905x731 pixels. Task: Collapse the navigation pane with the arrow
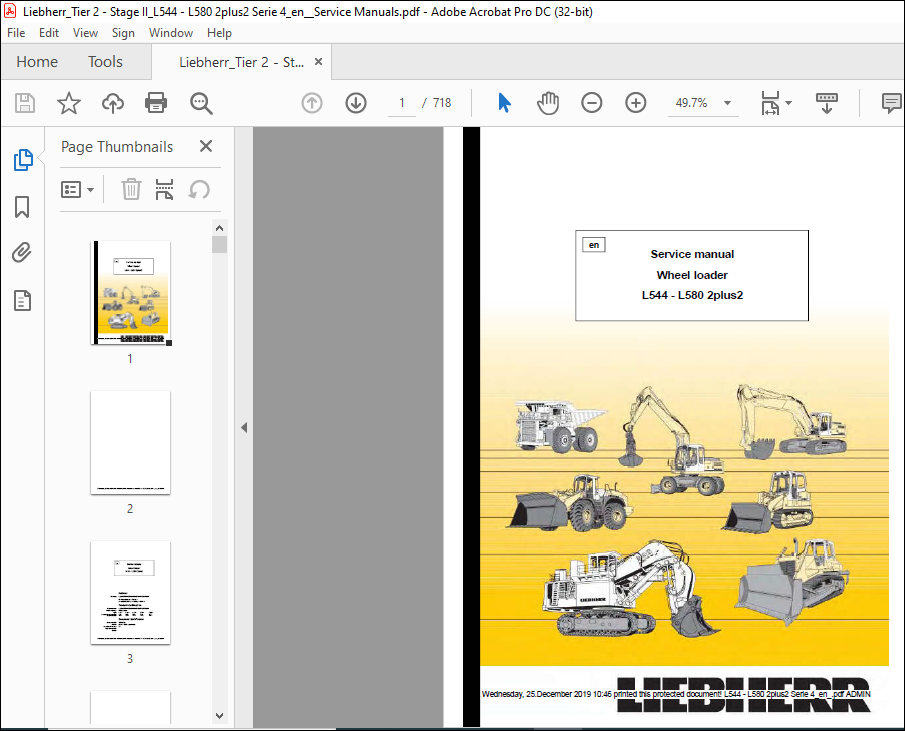(244, 428)
